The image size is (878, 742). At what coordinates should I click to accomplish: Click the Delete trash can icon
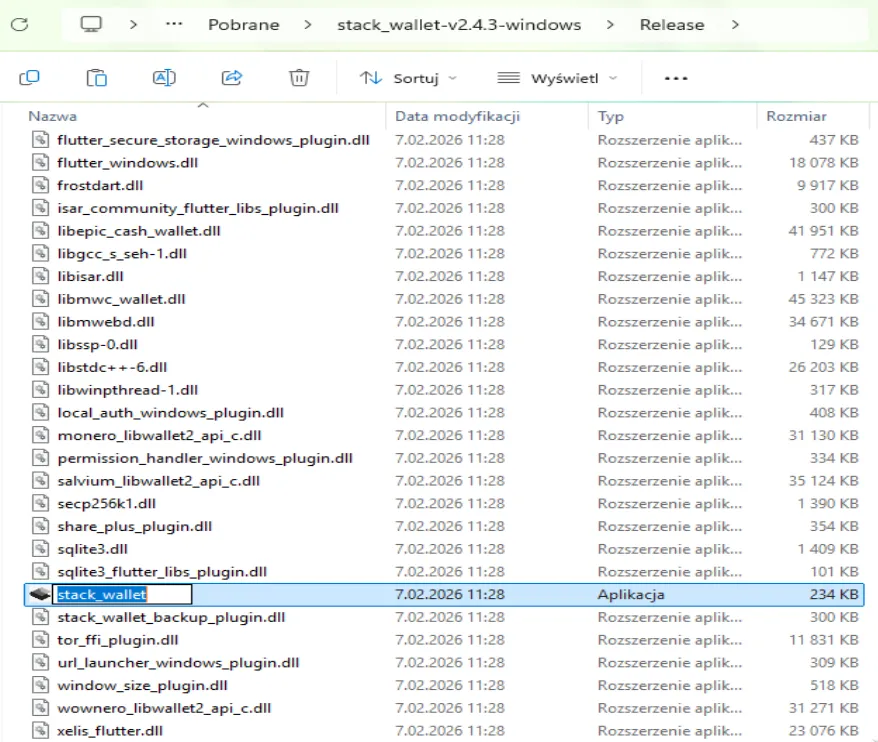pos(299,77)
